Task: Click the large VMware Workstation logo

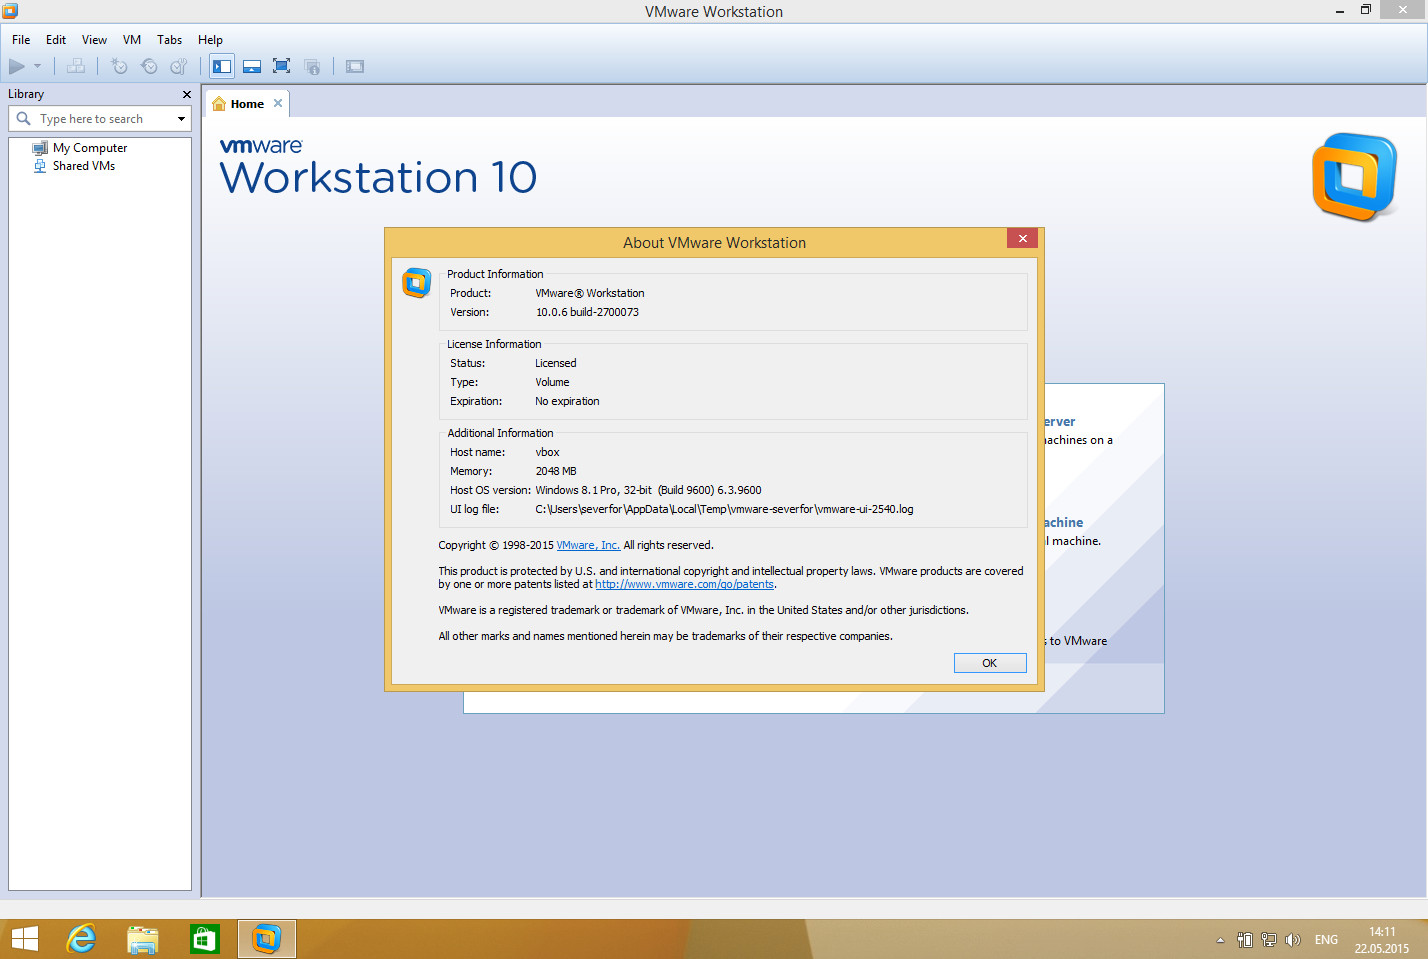Action: (1355, 177)
